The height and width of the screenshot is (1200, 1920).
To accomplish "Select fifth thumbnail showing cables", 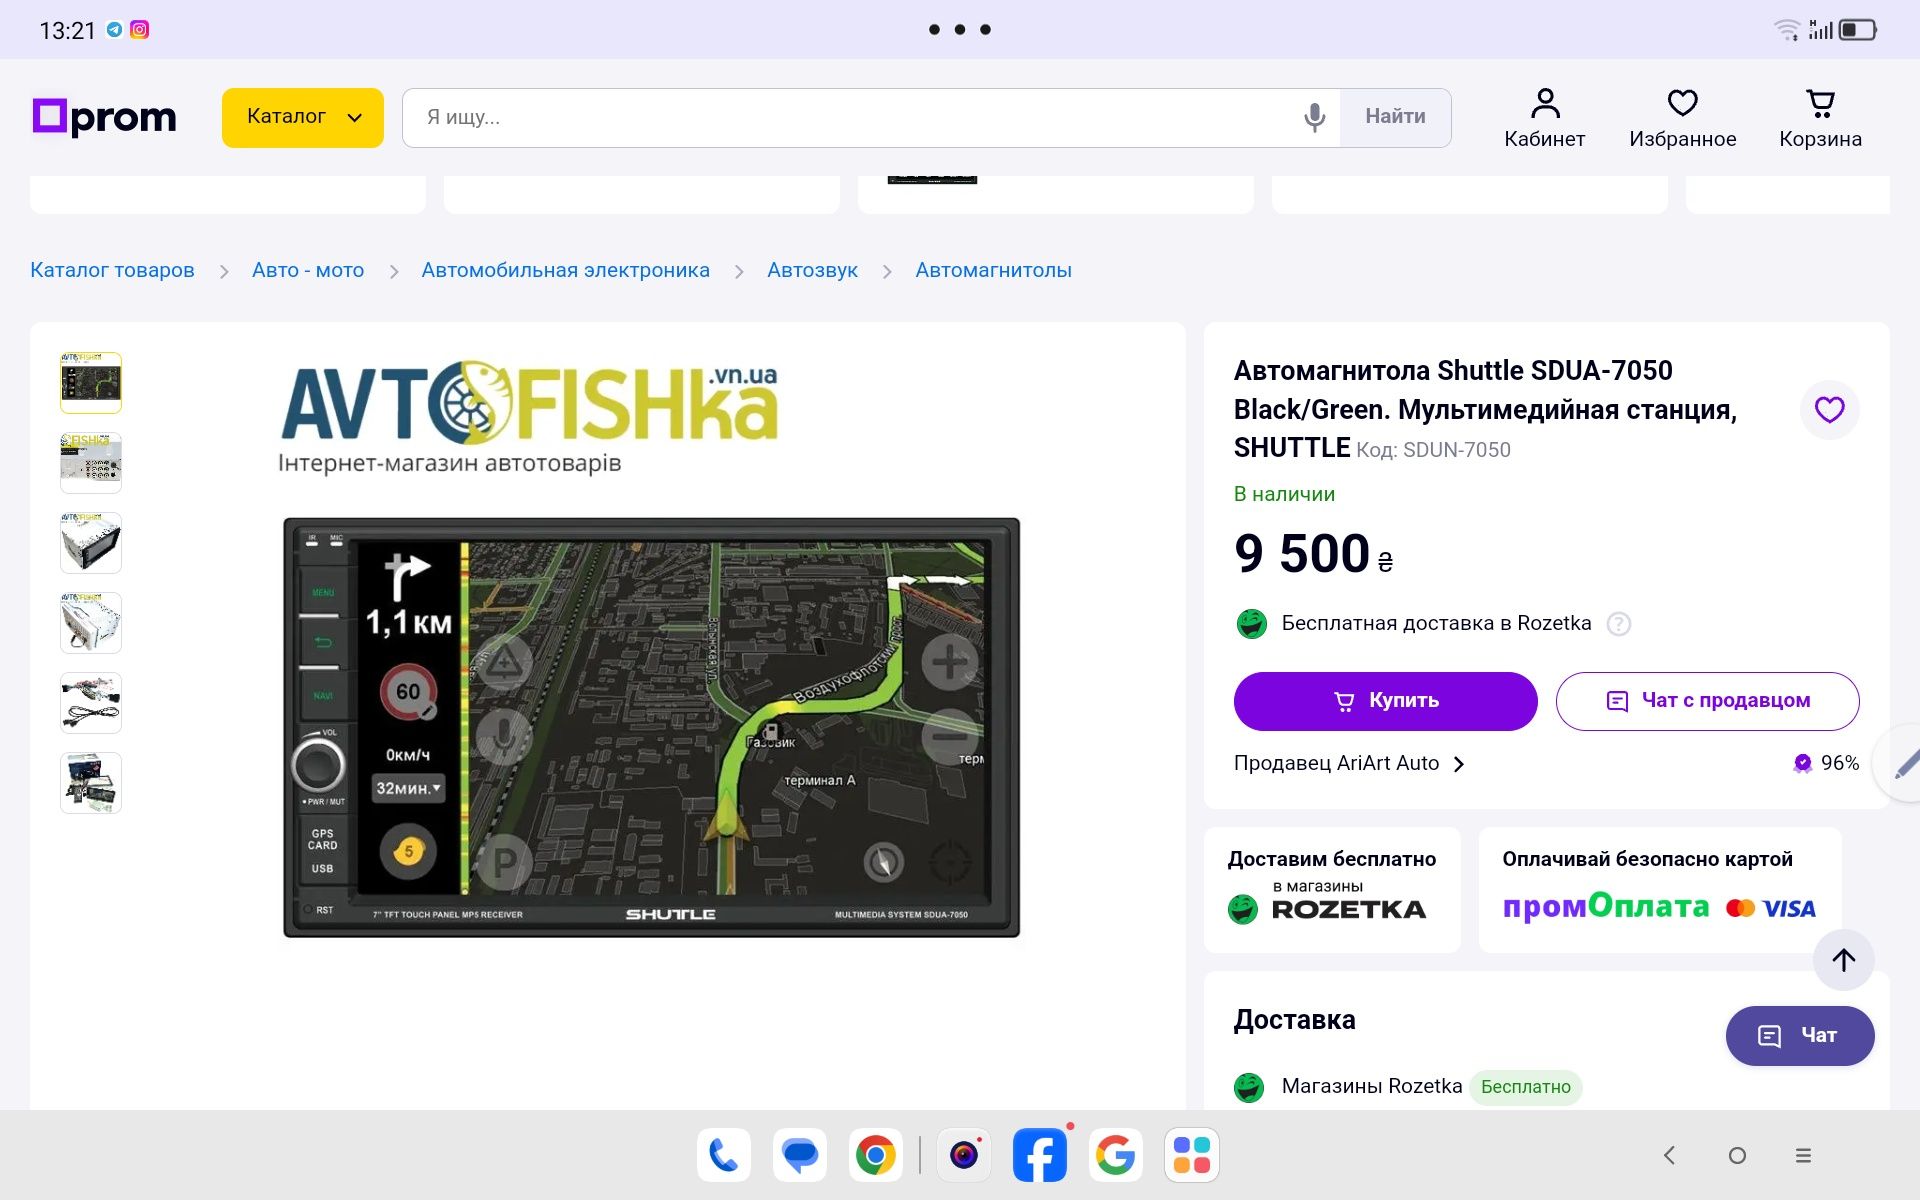I will coord(91,703).
